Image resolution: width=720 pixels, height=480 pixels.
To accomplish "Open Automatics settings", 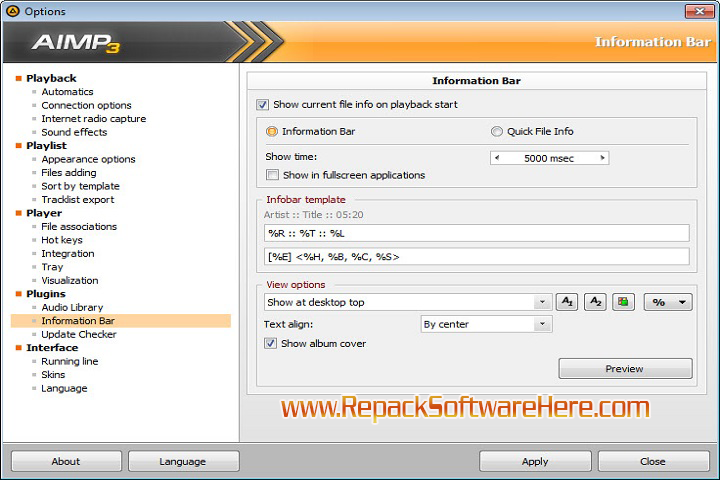I will point(68,92).
